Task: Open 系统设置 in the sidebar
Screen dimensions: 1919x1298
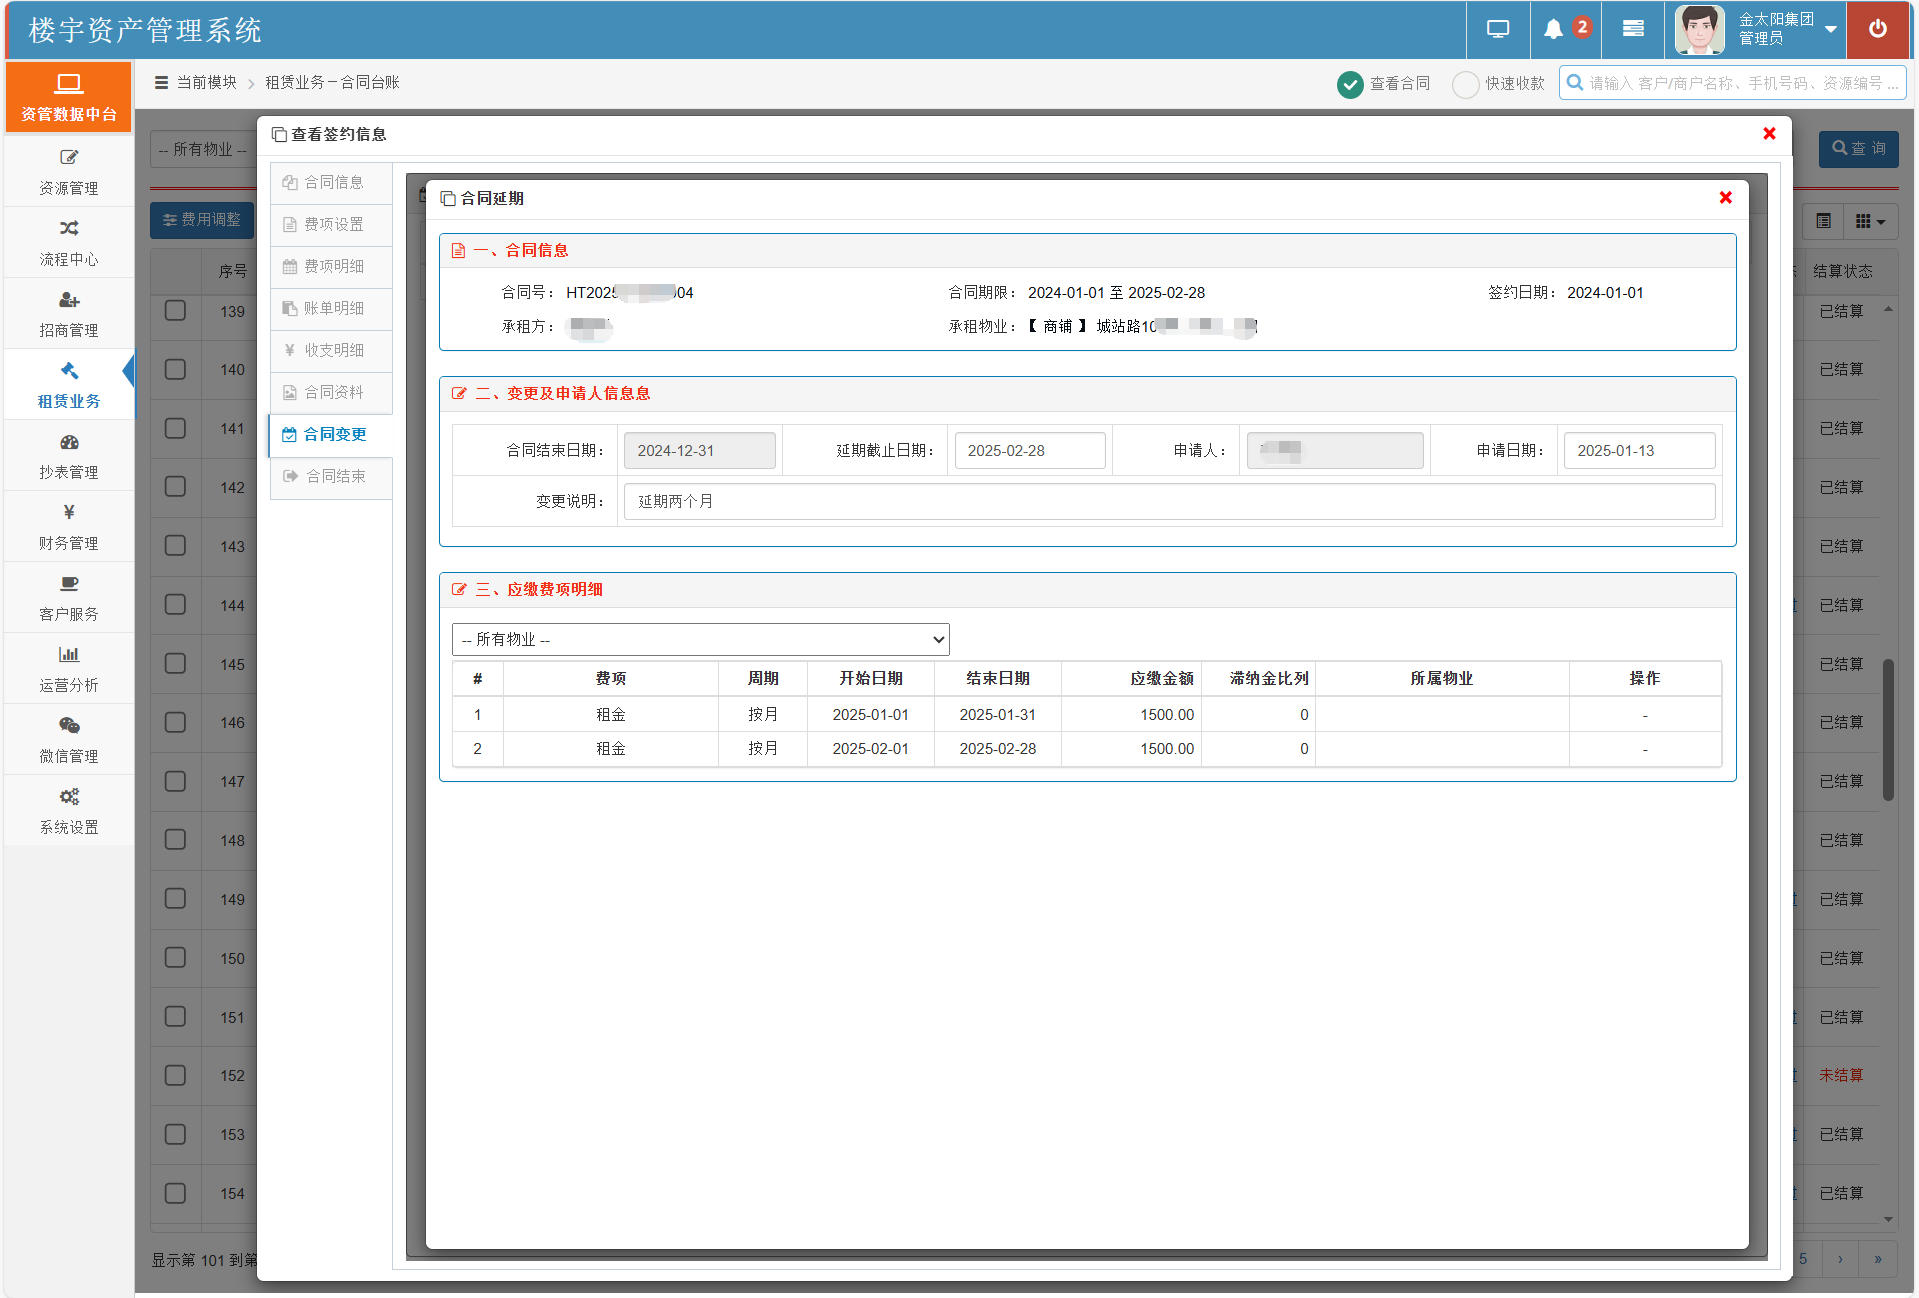Action: pyautogui.click(x=69, y=811)
